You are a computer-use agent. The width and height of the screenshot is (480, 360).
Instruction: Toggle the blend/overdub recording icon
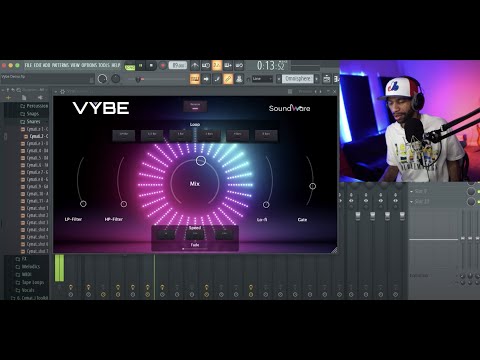coord(228,65)
